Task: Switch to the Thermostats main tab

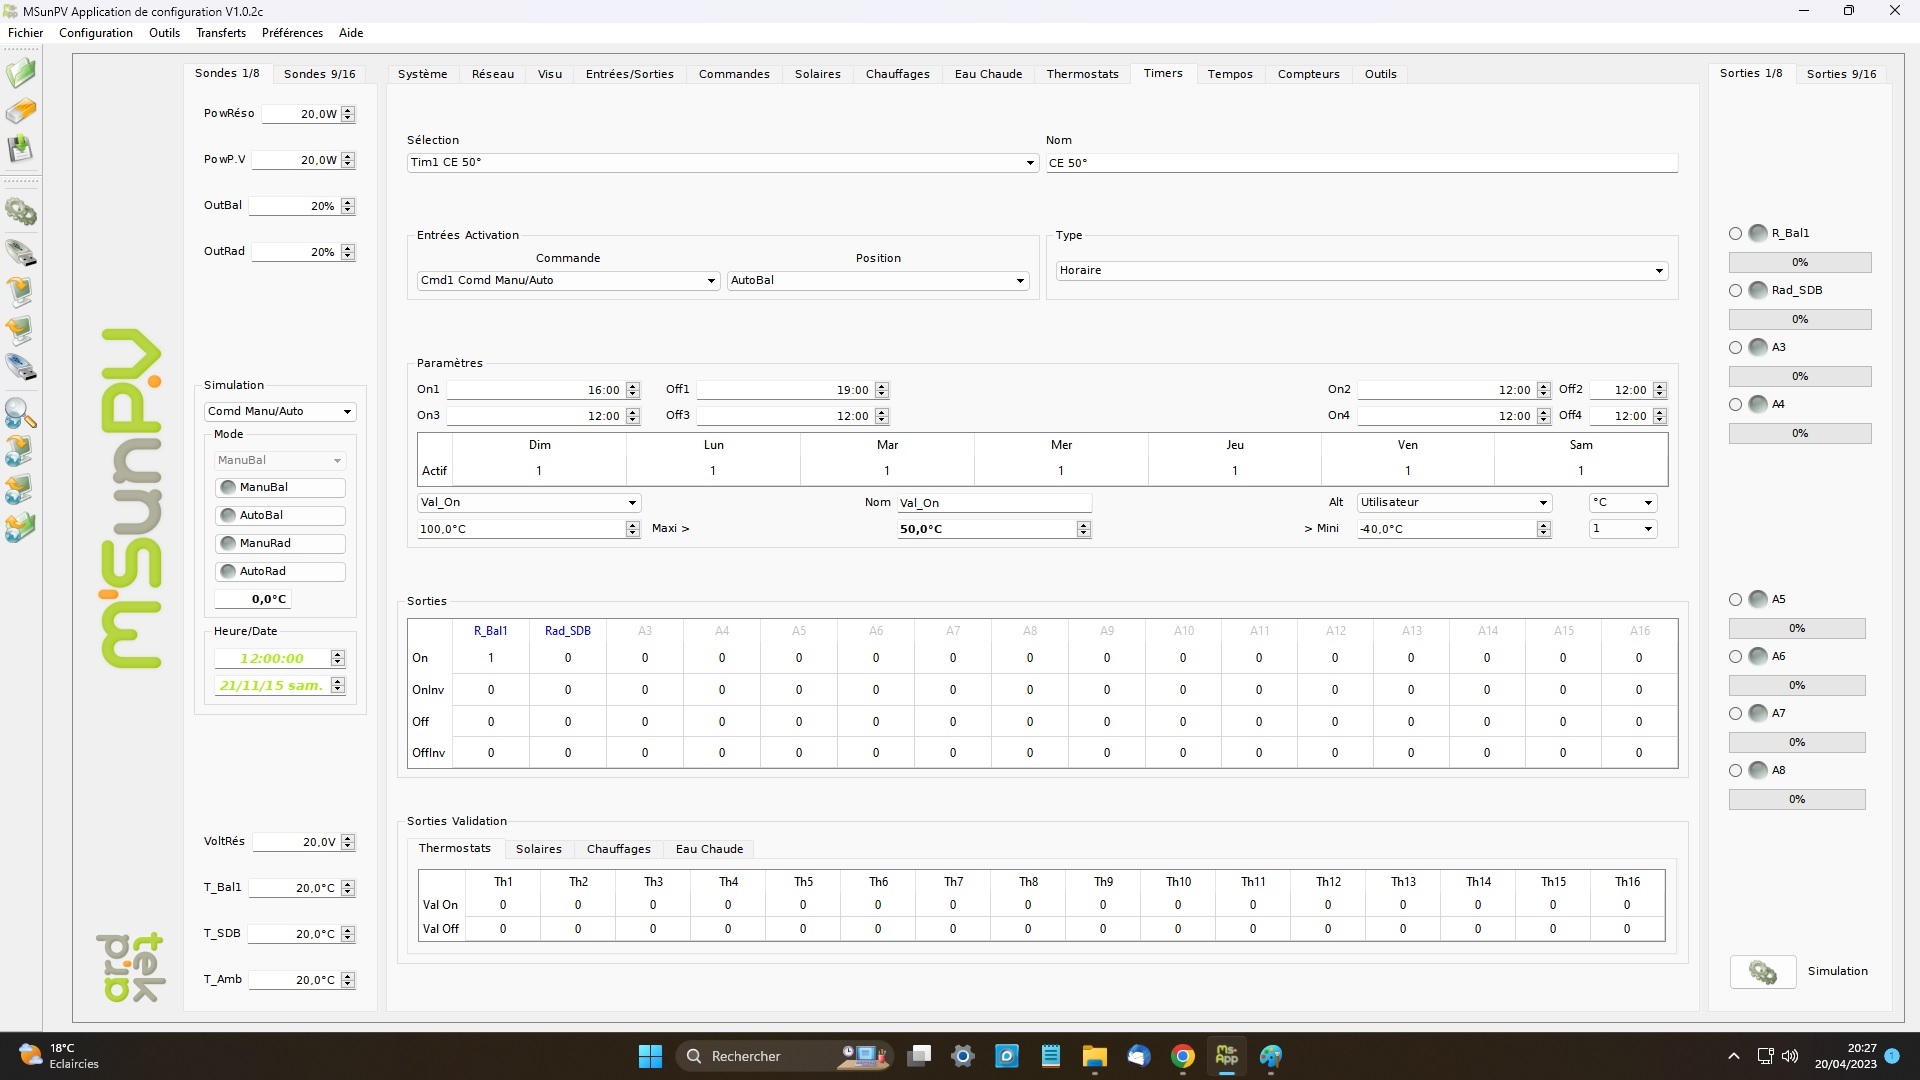Action: click(1082, 74)
